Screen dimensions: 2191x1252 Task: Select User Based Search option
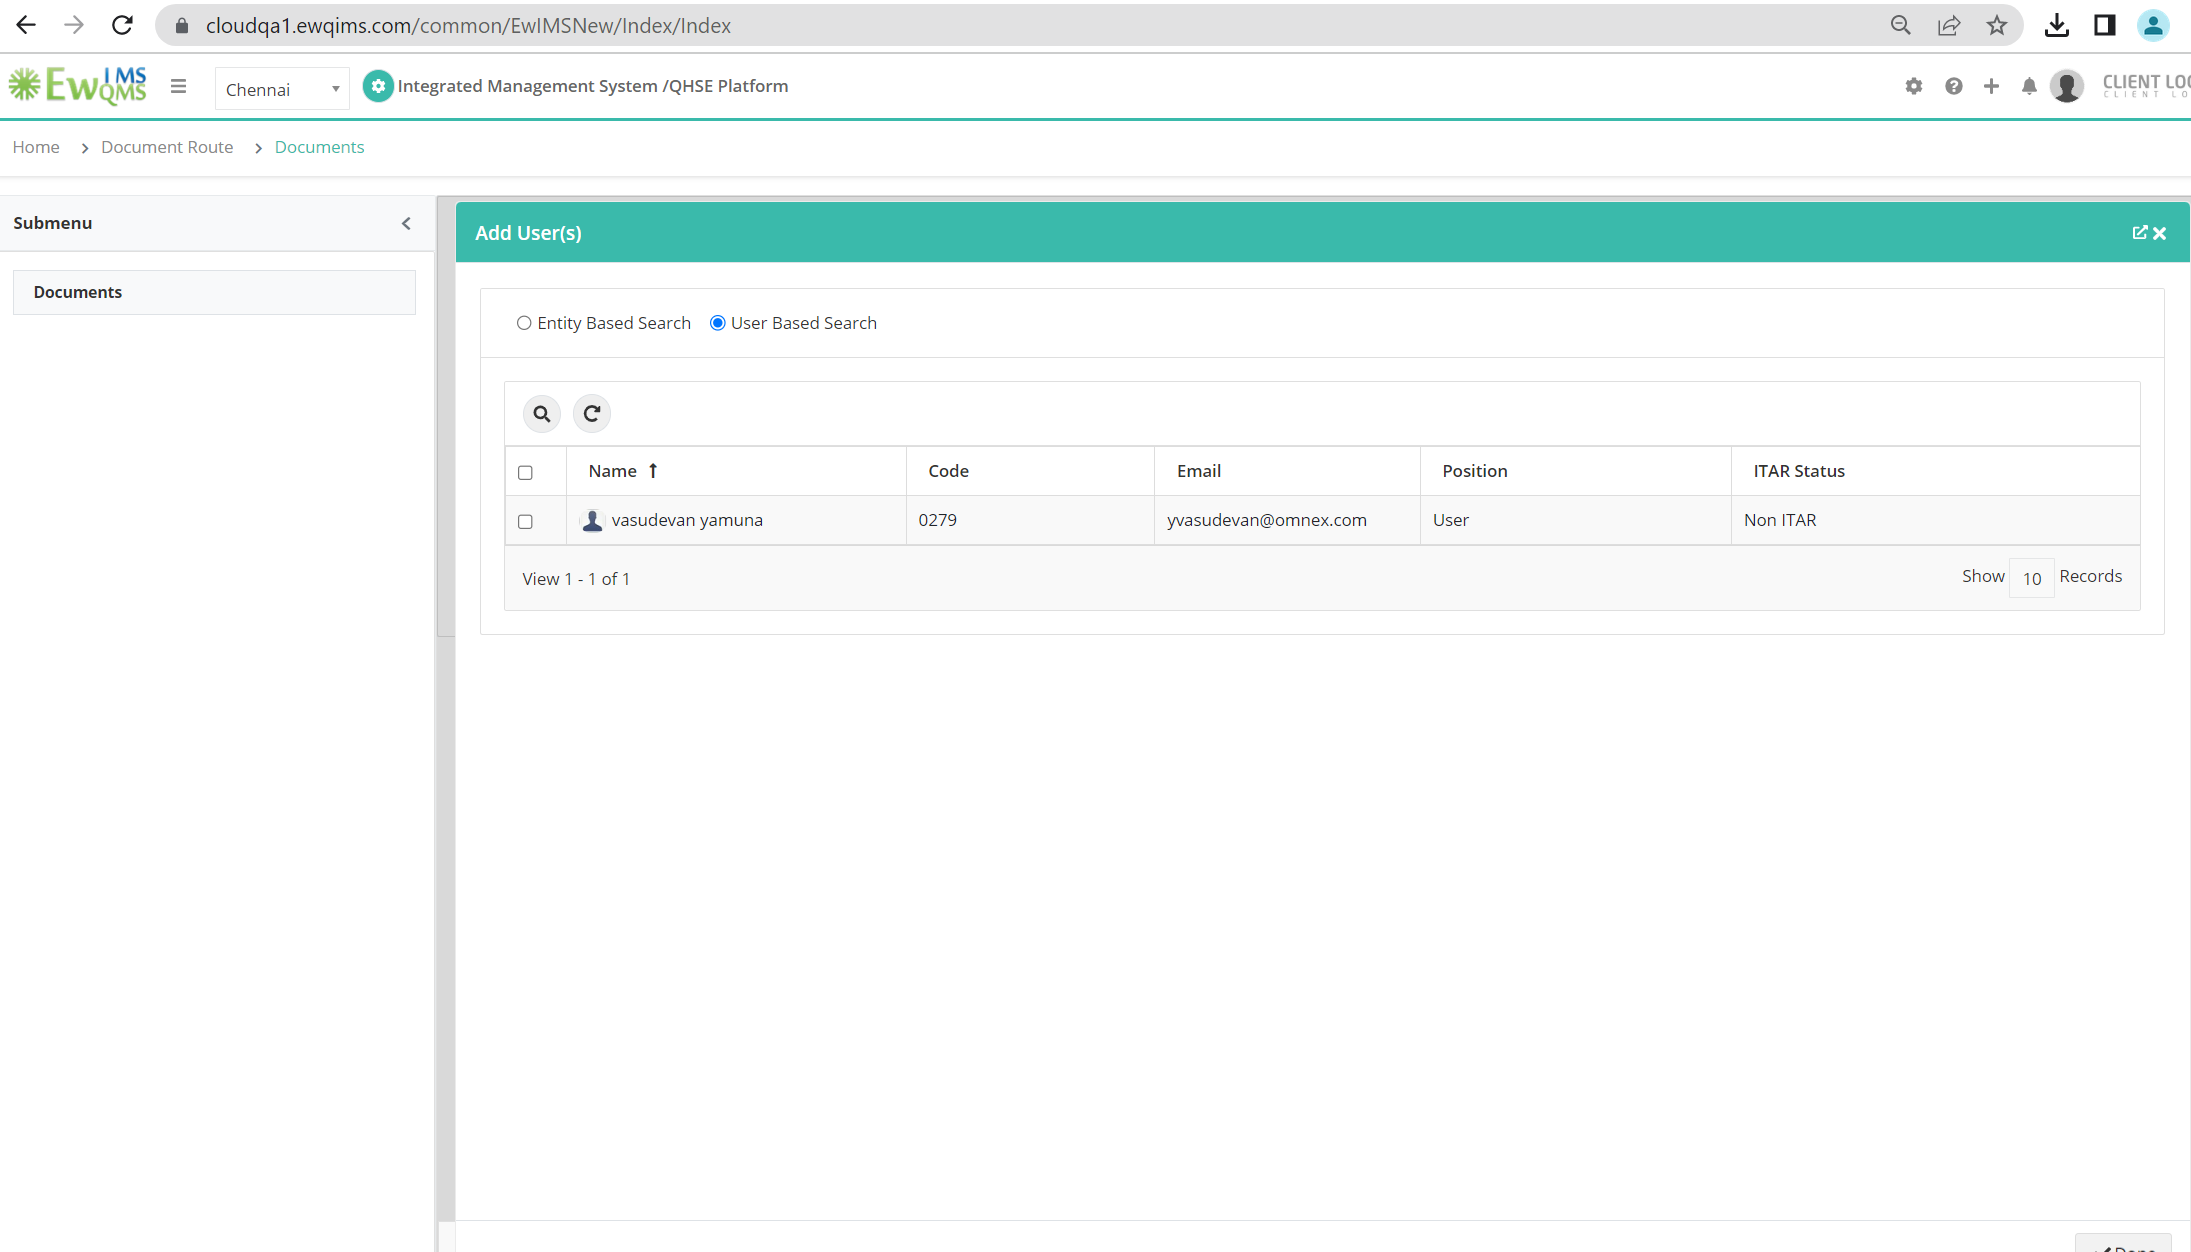pyautogui.click(x=717, y=323)
